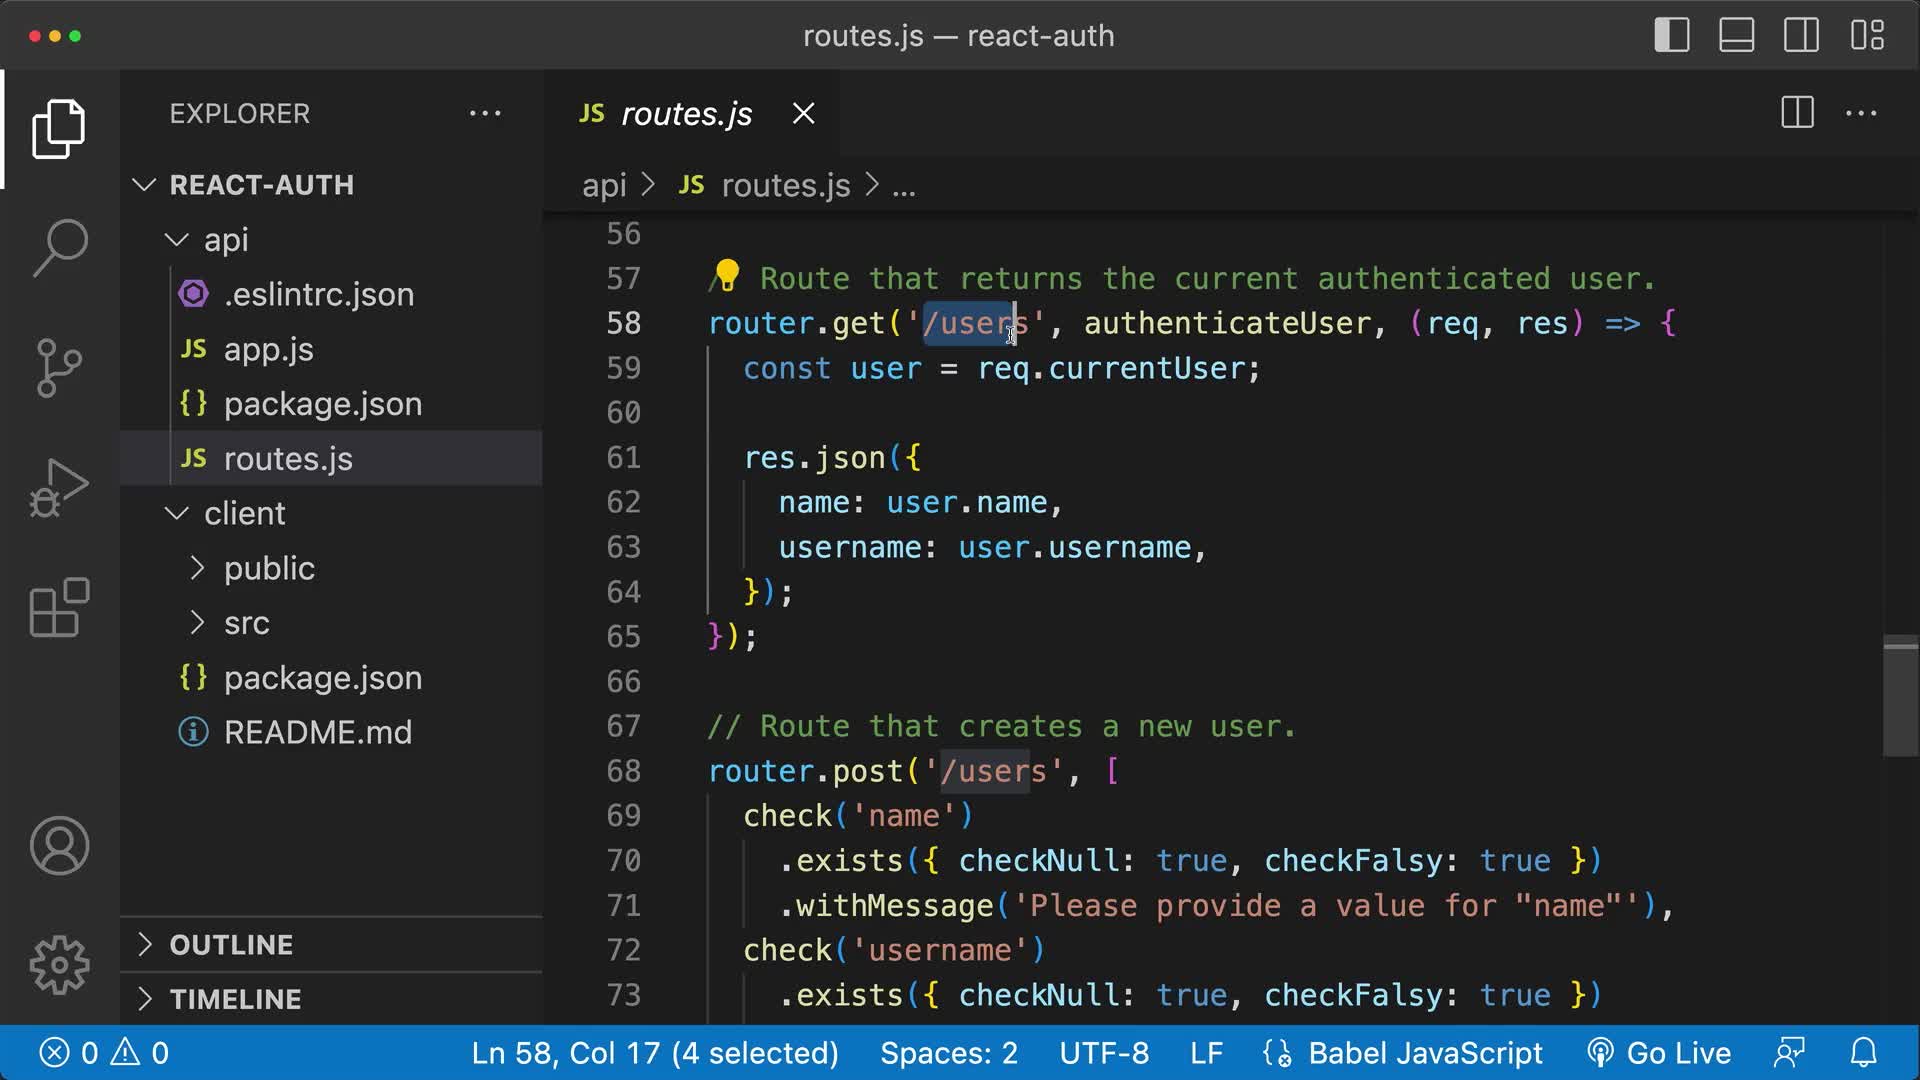Image resolution: width=1920 pixels, height=1080 pixels.
Task: Open the Accounts menu
Action: 59,846
